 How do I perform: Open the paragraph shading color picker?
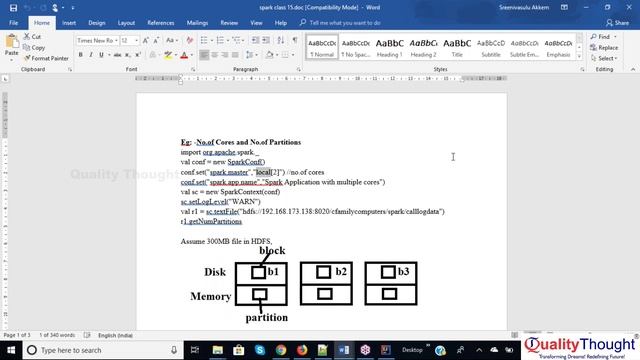tap(277, 55)
